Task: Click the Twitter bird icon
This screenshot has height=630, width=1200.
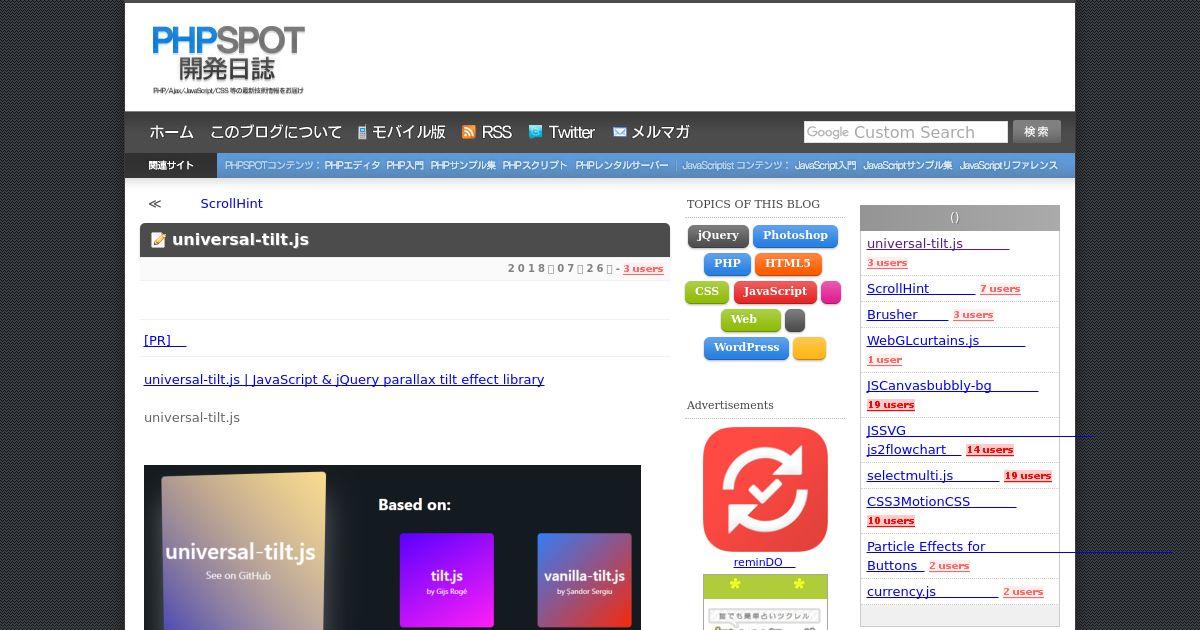Action: point(535,132)
